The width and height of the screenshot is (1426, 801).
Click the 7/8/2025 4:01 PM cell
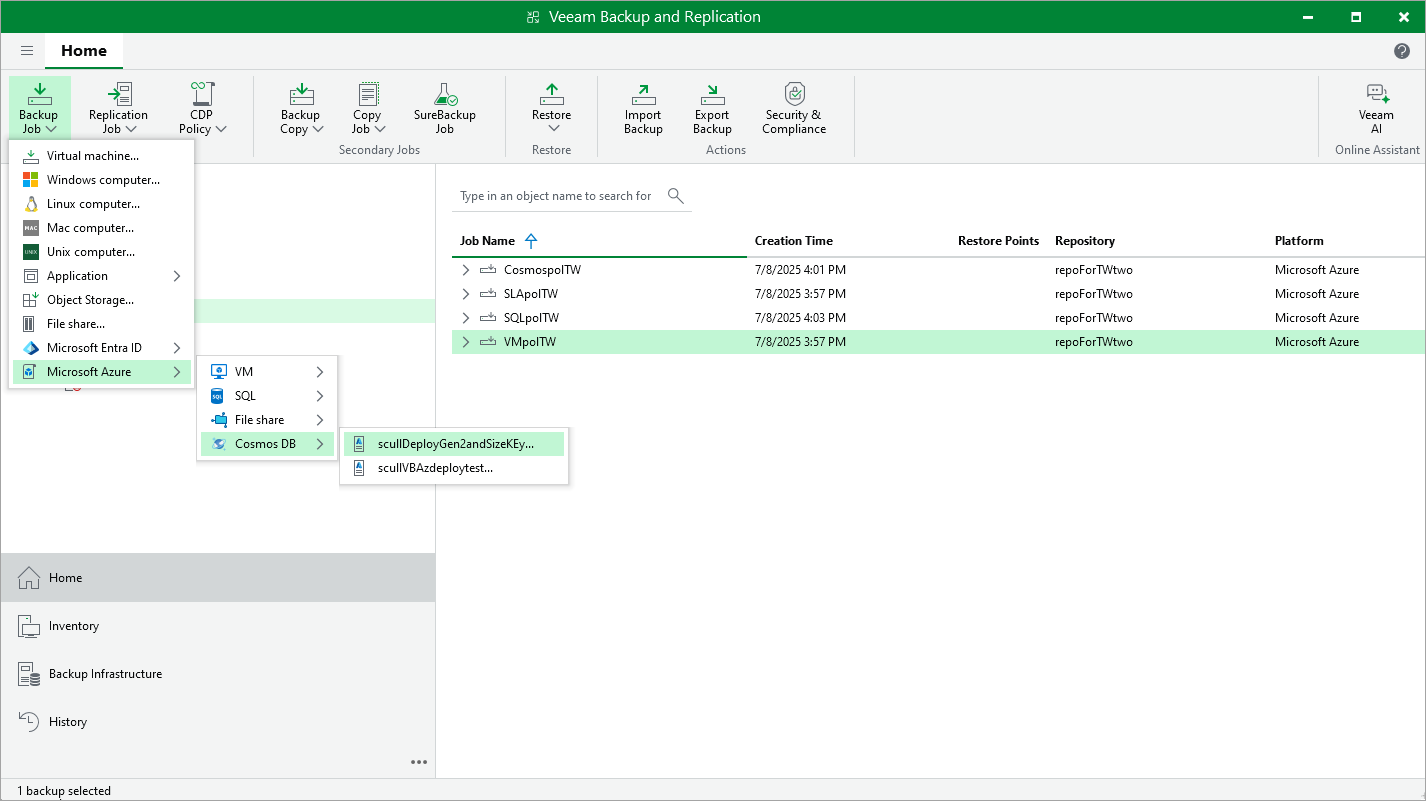(800, 270)
